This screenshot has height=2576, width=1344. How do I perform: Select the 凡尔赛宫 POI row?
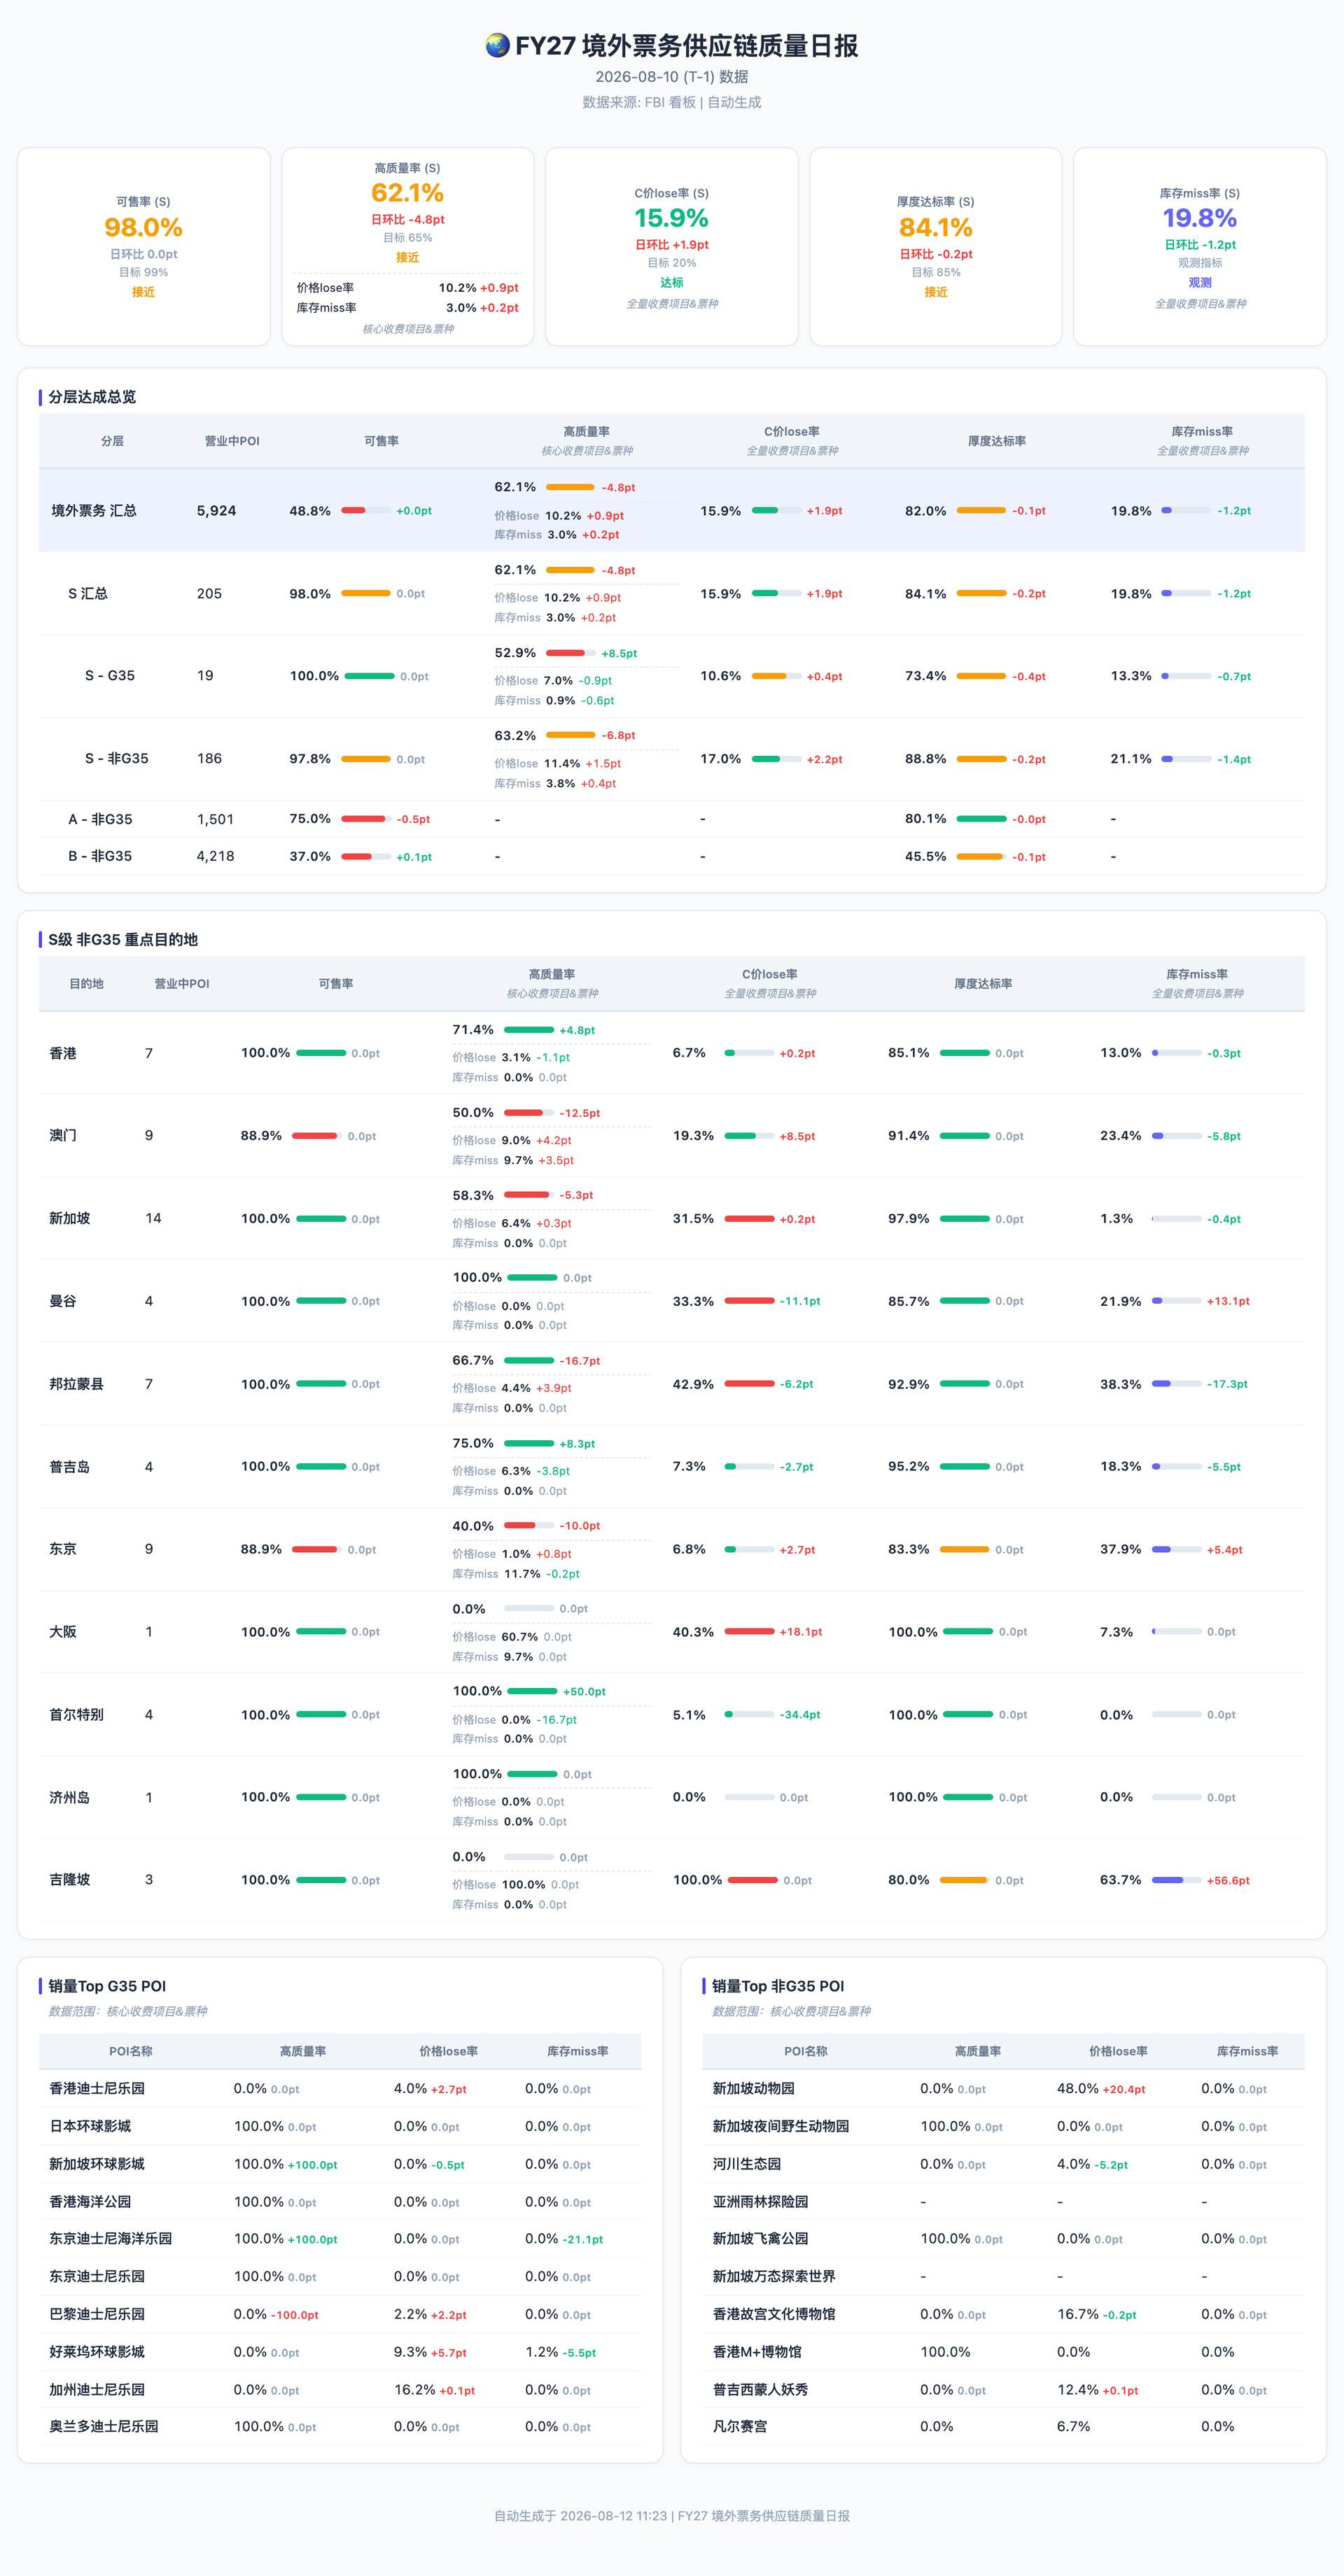[x=1003, y=2426]
